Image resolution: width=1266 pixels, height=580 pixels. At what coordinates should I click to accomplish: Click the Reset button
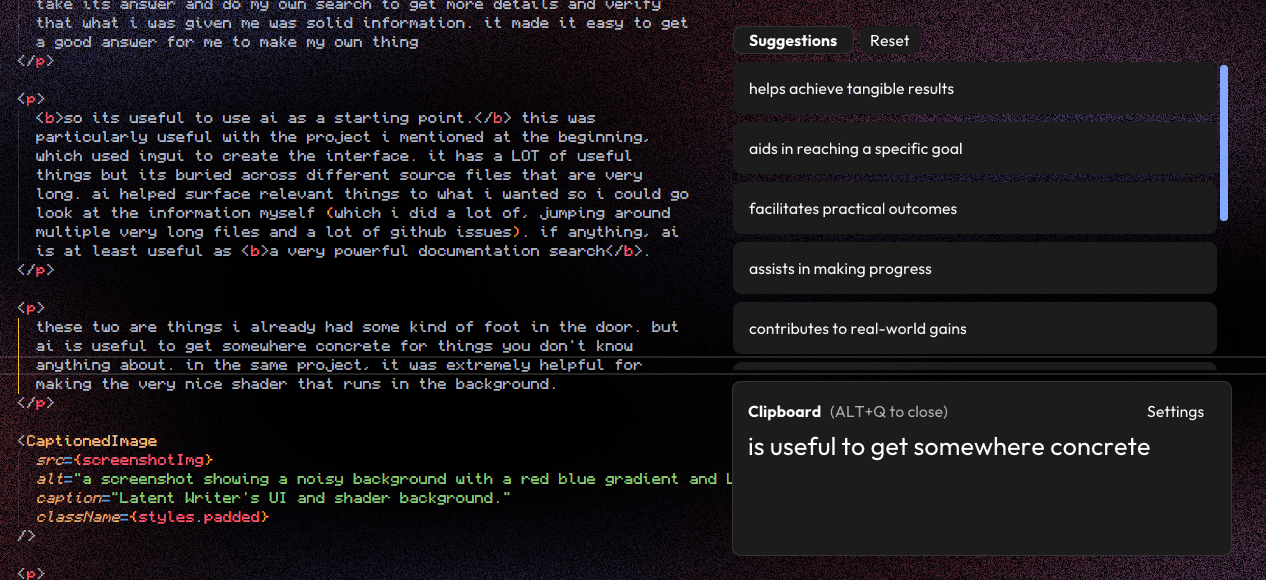(889, 41)
